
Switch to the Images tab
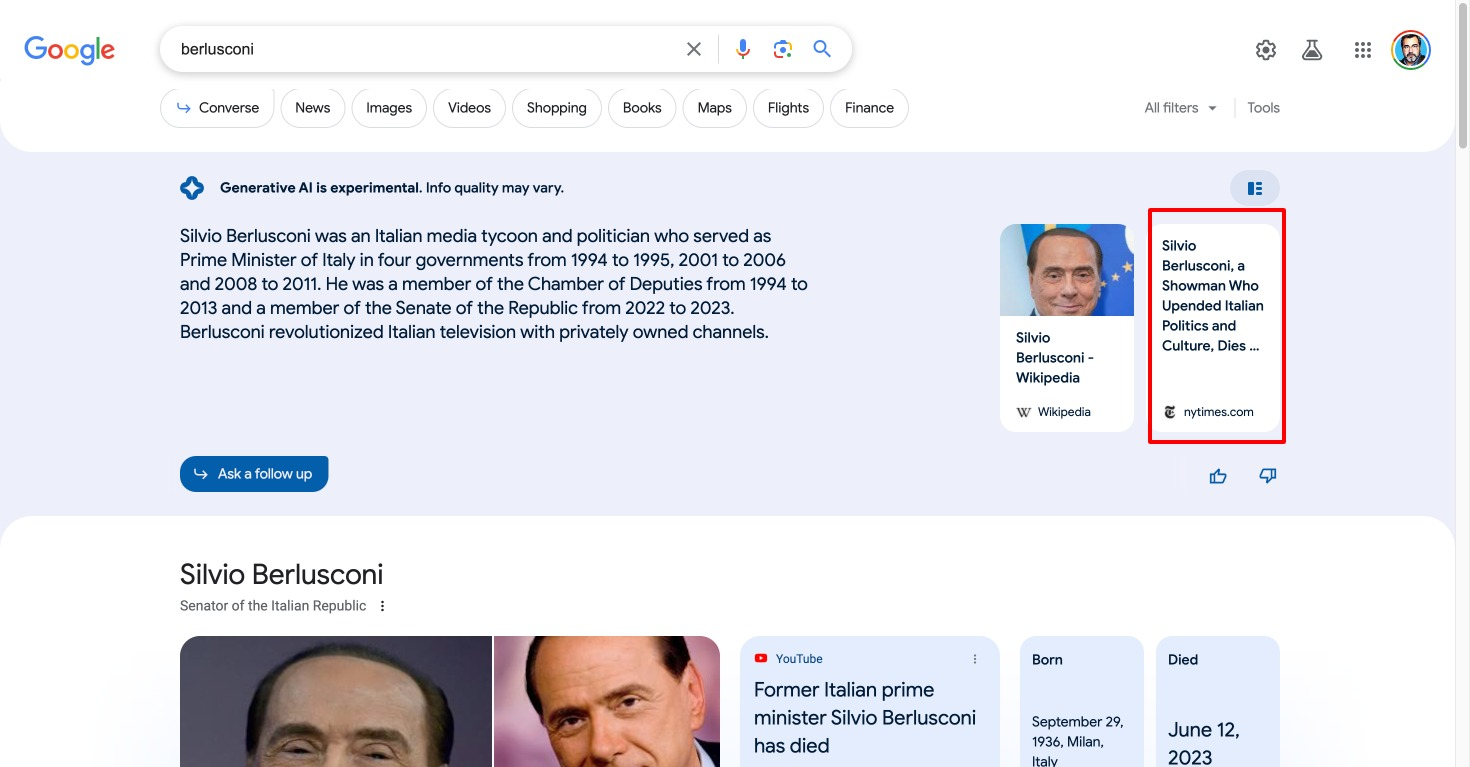coord(389,108)
